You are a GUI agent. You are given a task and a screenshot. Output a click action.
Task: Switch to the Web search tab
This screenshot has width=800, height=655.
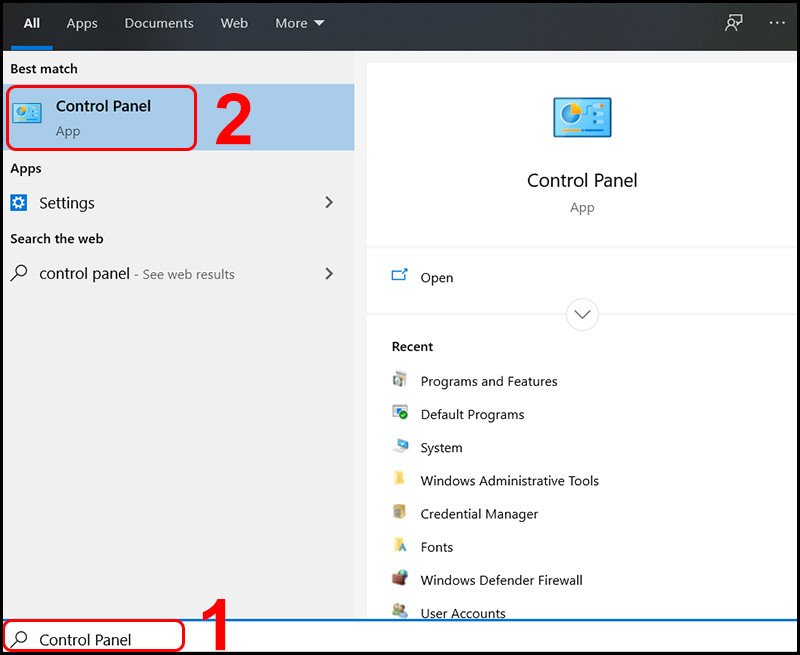click(234, 23)
